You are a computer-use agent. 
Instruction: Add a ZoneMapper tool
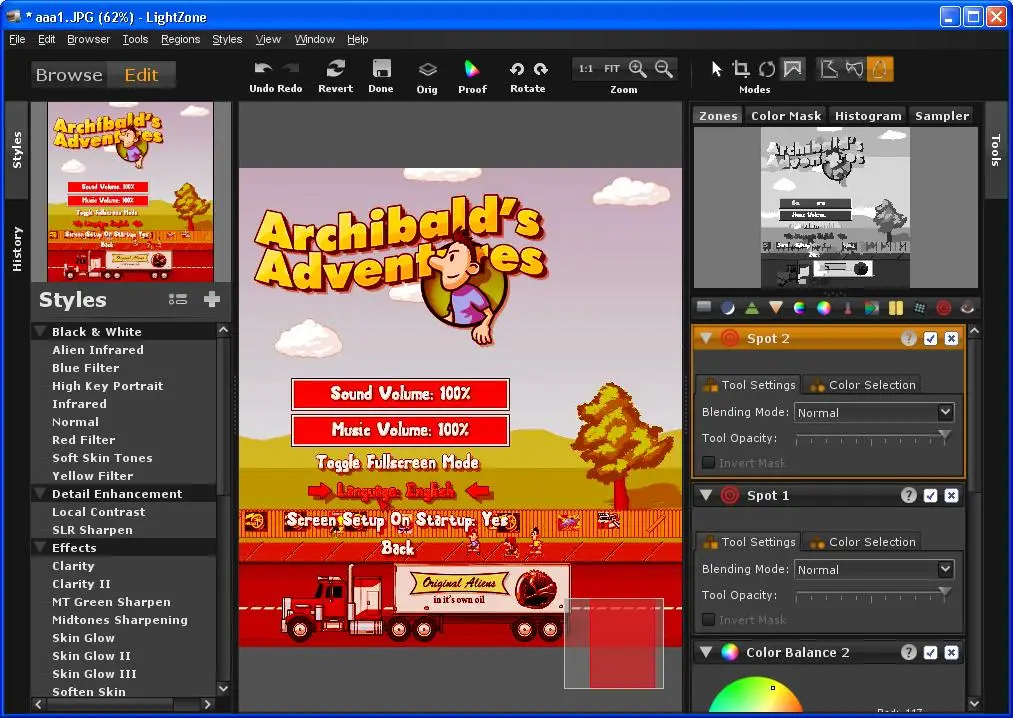pos(704,308)
